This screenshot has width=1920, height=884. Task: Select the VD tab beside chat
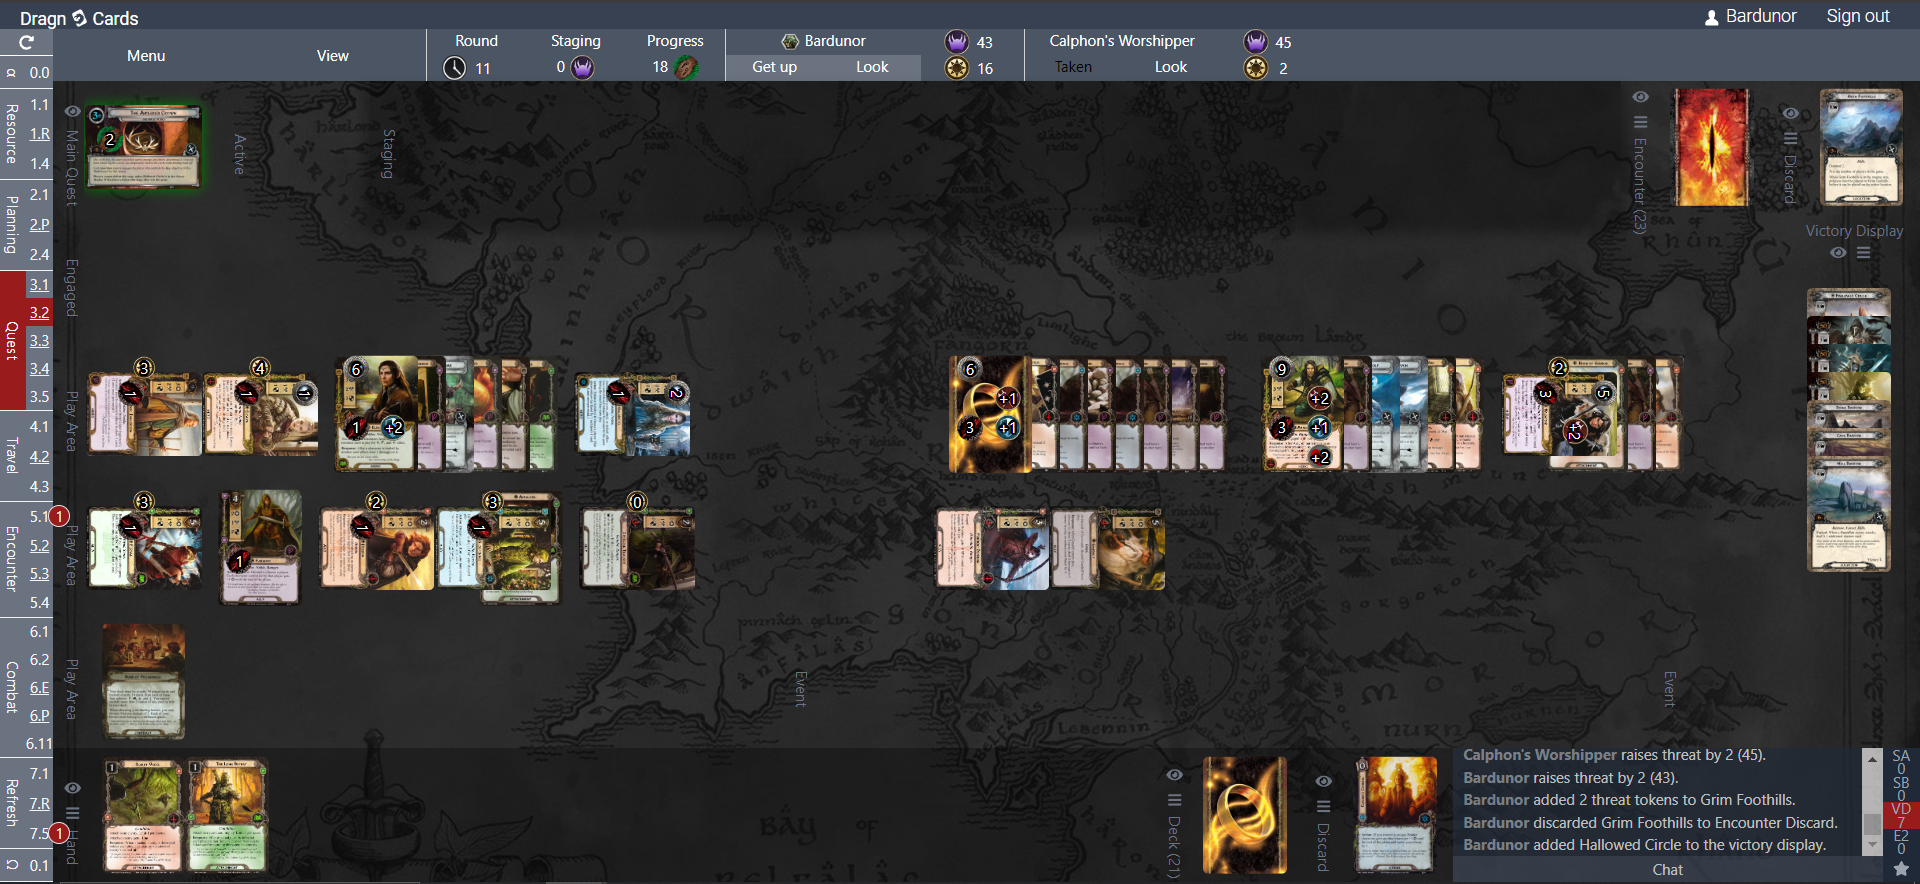(1901, 815)
